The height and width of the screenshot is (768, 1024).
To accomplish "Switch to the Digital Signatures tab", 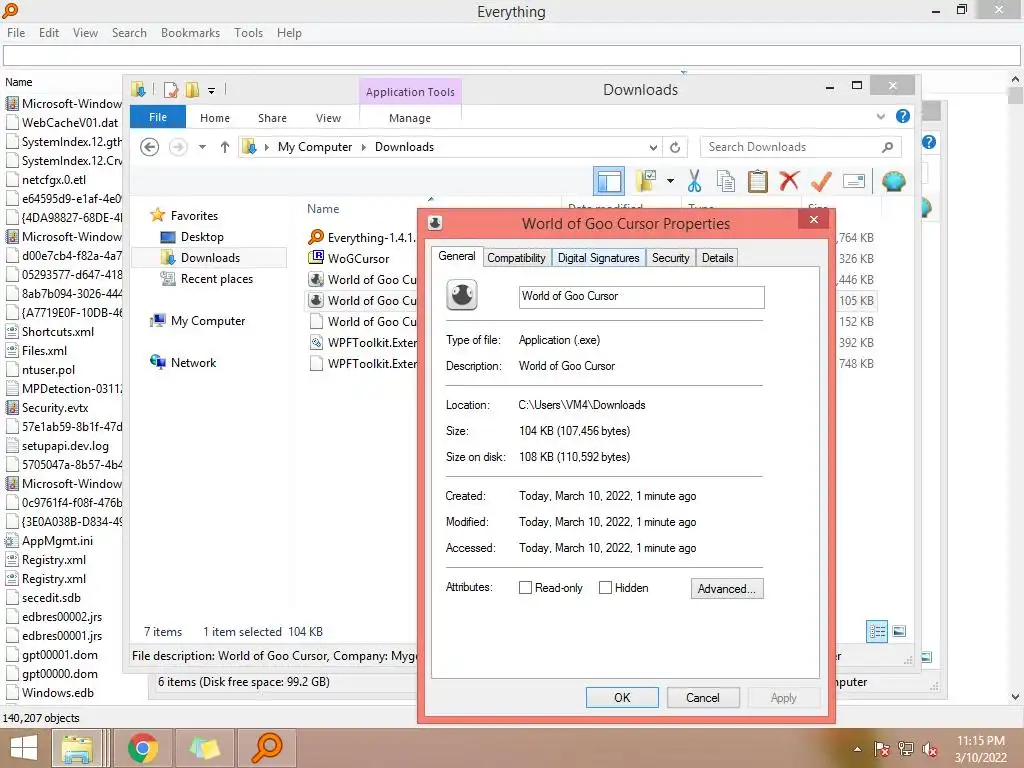I will point(598,258).
